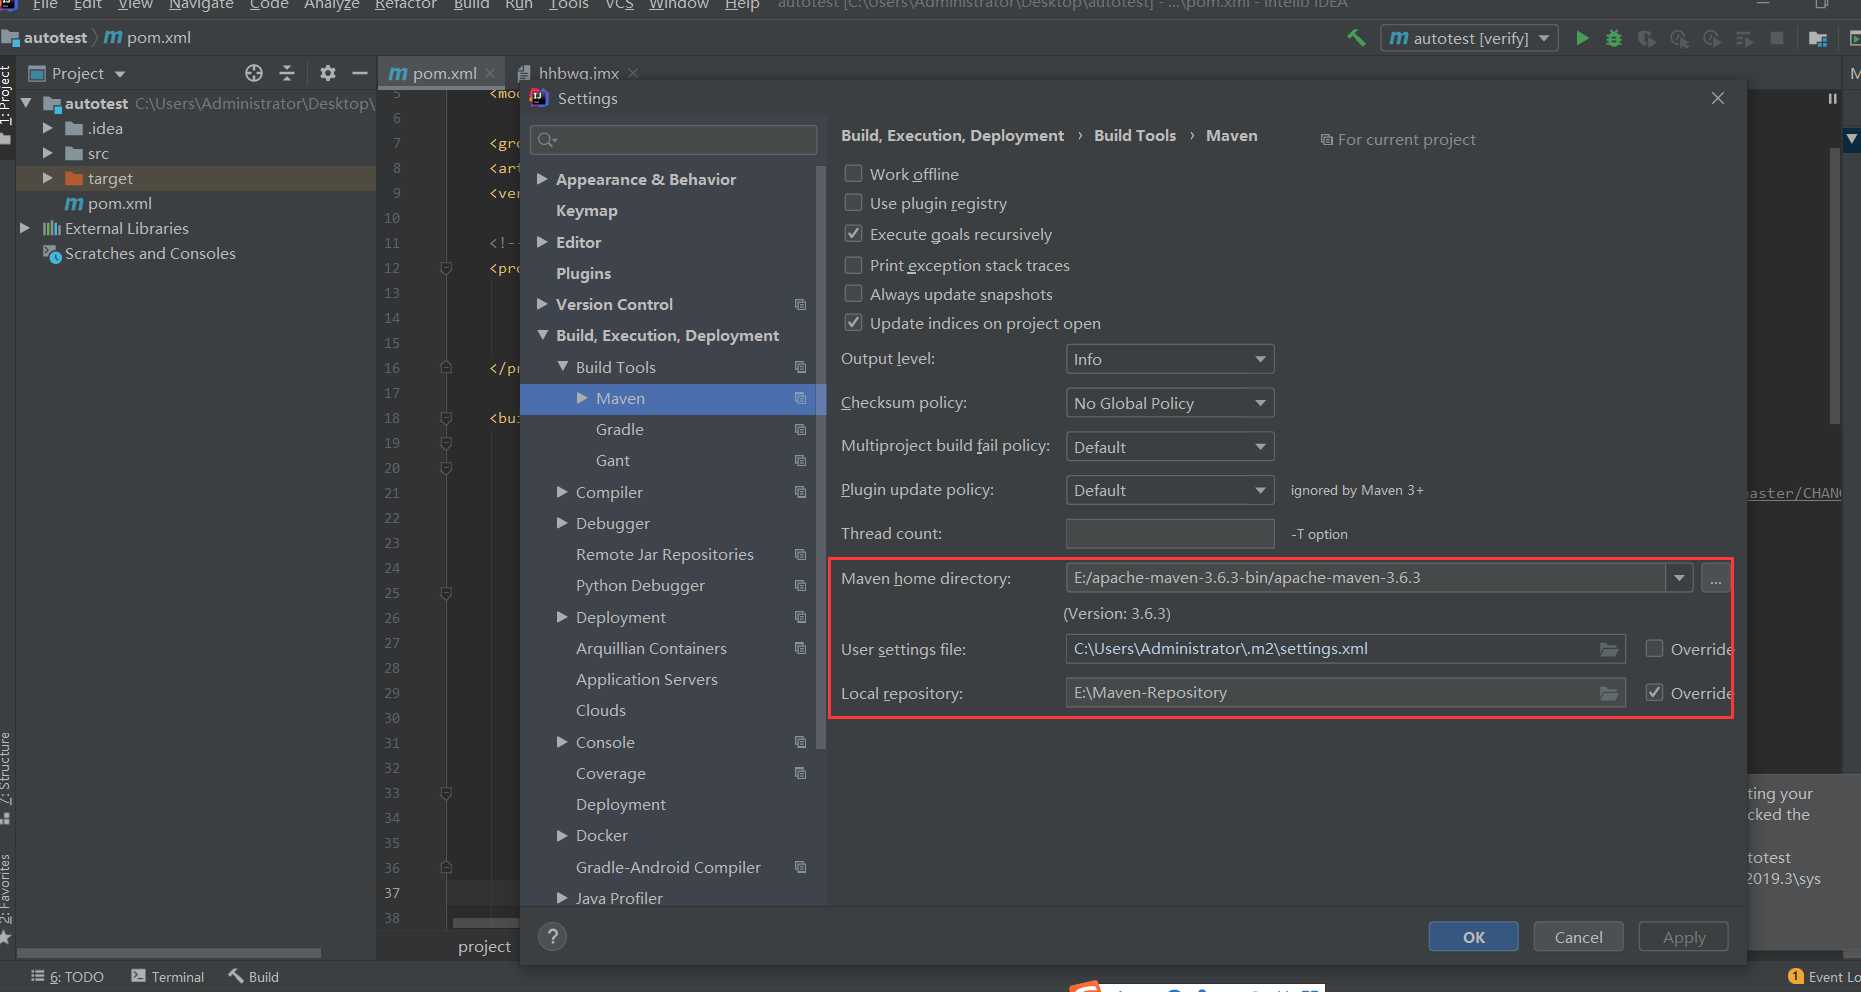Cancel the Settings dialog
Screen dimensions: 1861x992
tap(1578, 937)
